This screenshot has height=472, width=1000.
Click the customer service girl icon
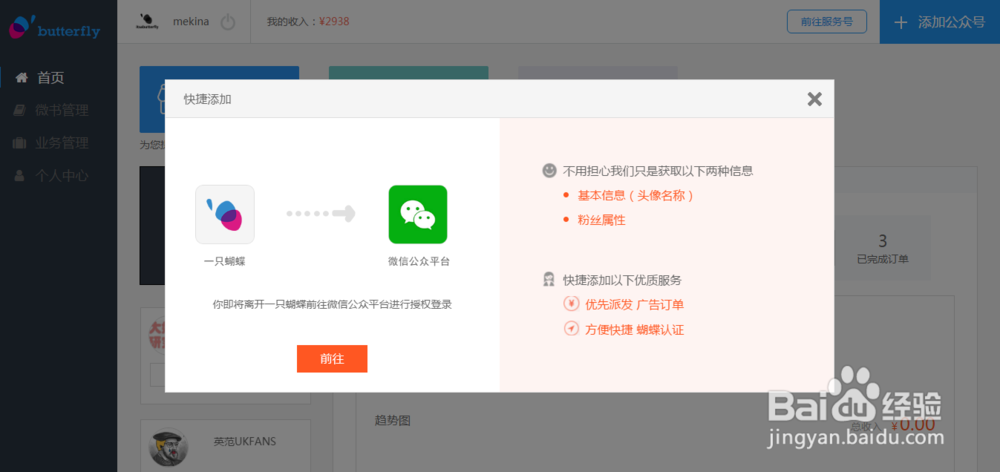click(x=548, y=279)
